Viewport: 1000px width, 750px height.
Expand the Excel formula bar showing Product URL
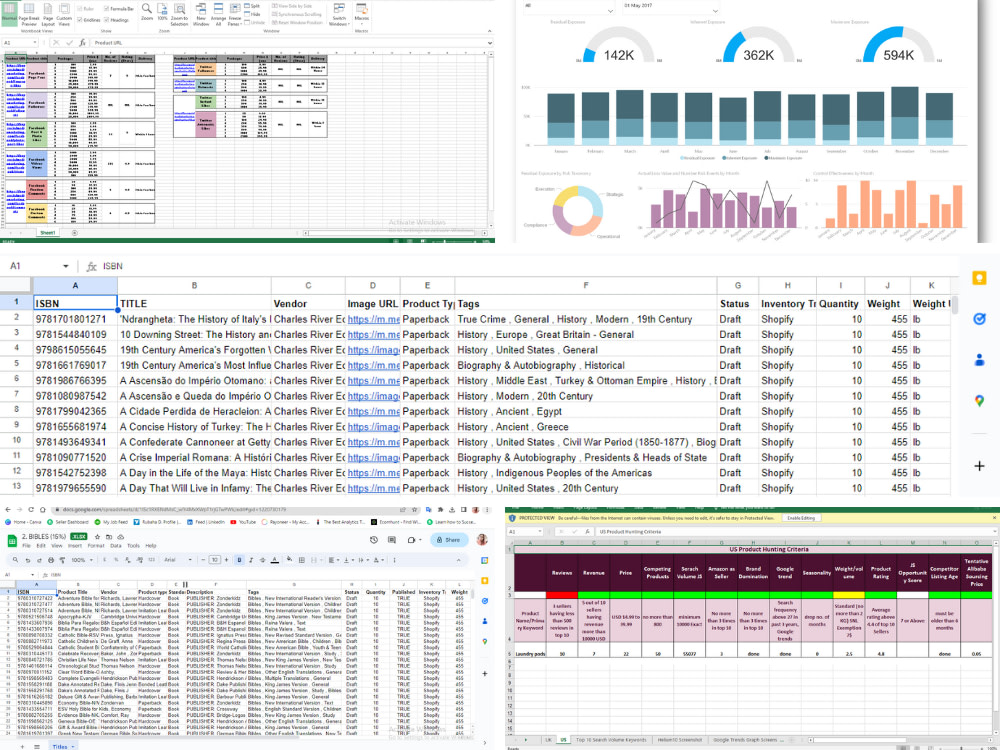(490, 43)
